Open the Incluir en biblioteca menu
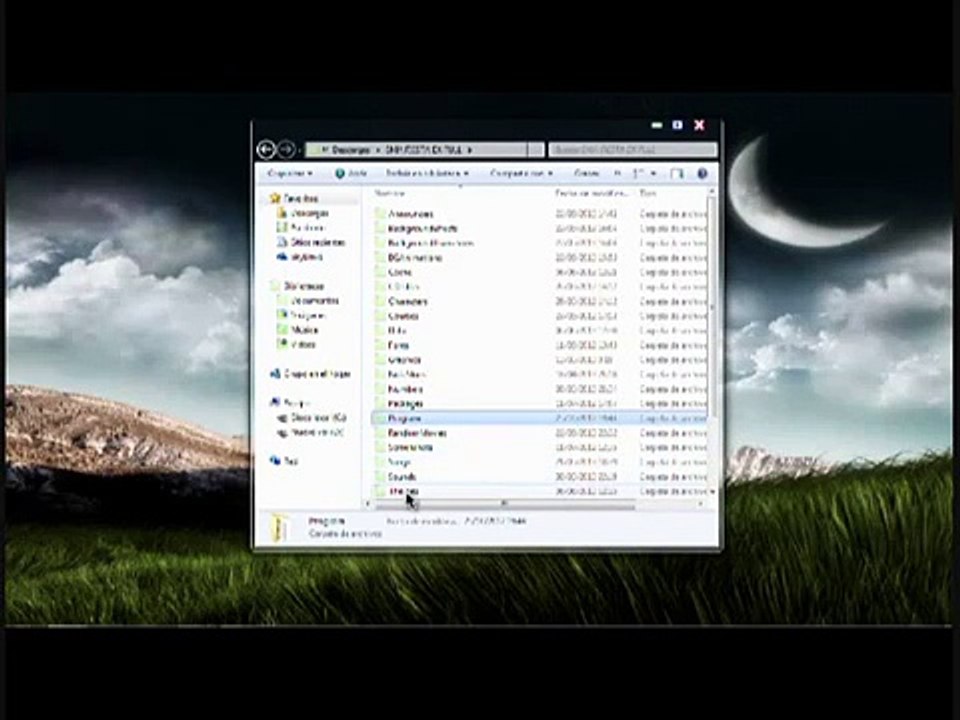Image resolution: width=960 pixels, height=720 pixels. click(427, 174)
